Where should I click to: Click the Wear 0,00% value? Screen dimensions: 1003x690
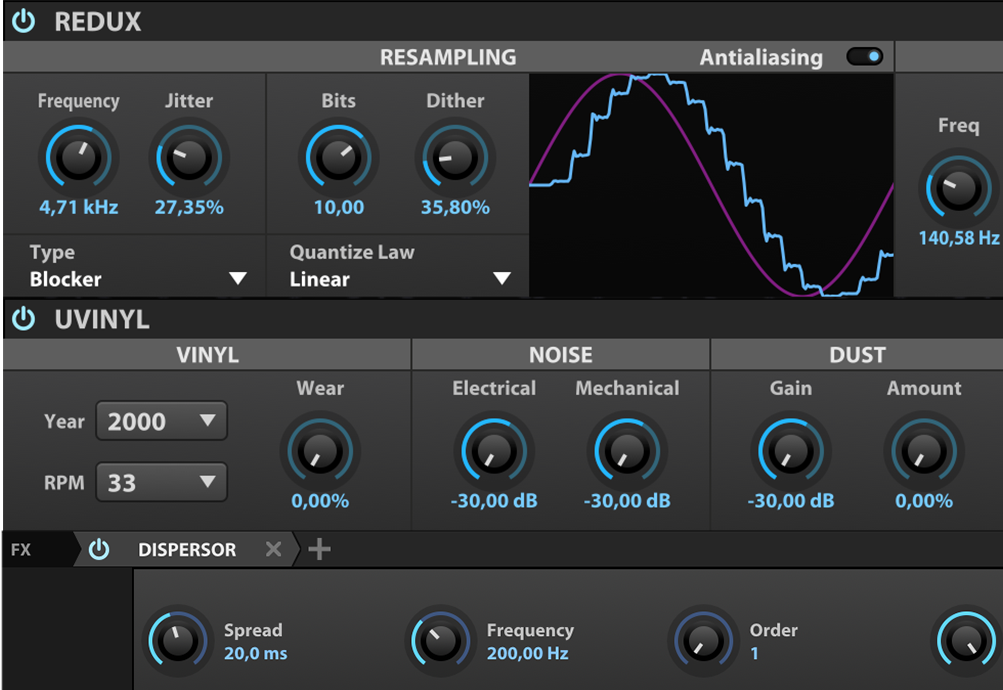320,501
